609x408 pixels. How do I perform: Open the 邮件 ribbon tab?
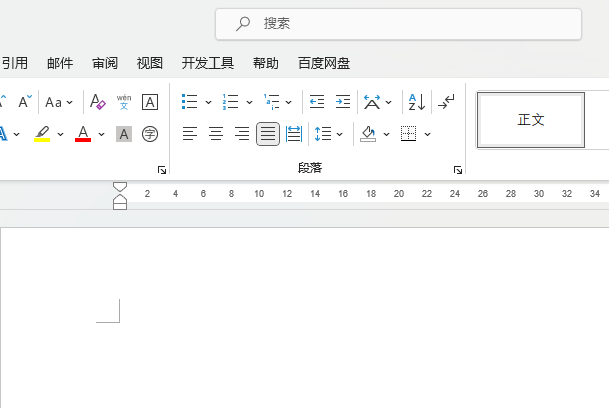pyautogui.click(x=60, y=63)
